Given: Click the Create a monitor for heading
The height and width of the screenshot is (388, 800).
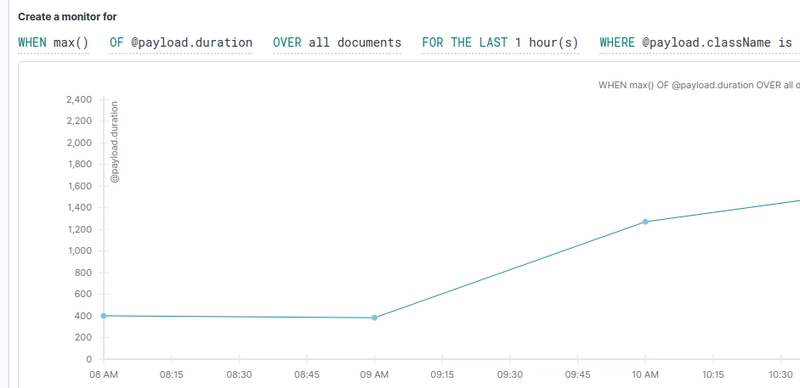Looking at the screenshot, I should [x=67, y=17].
